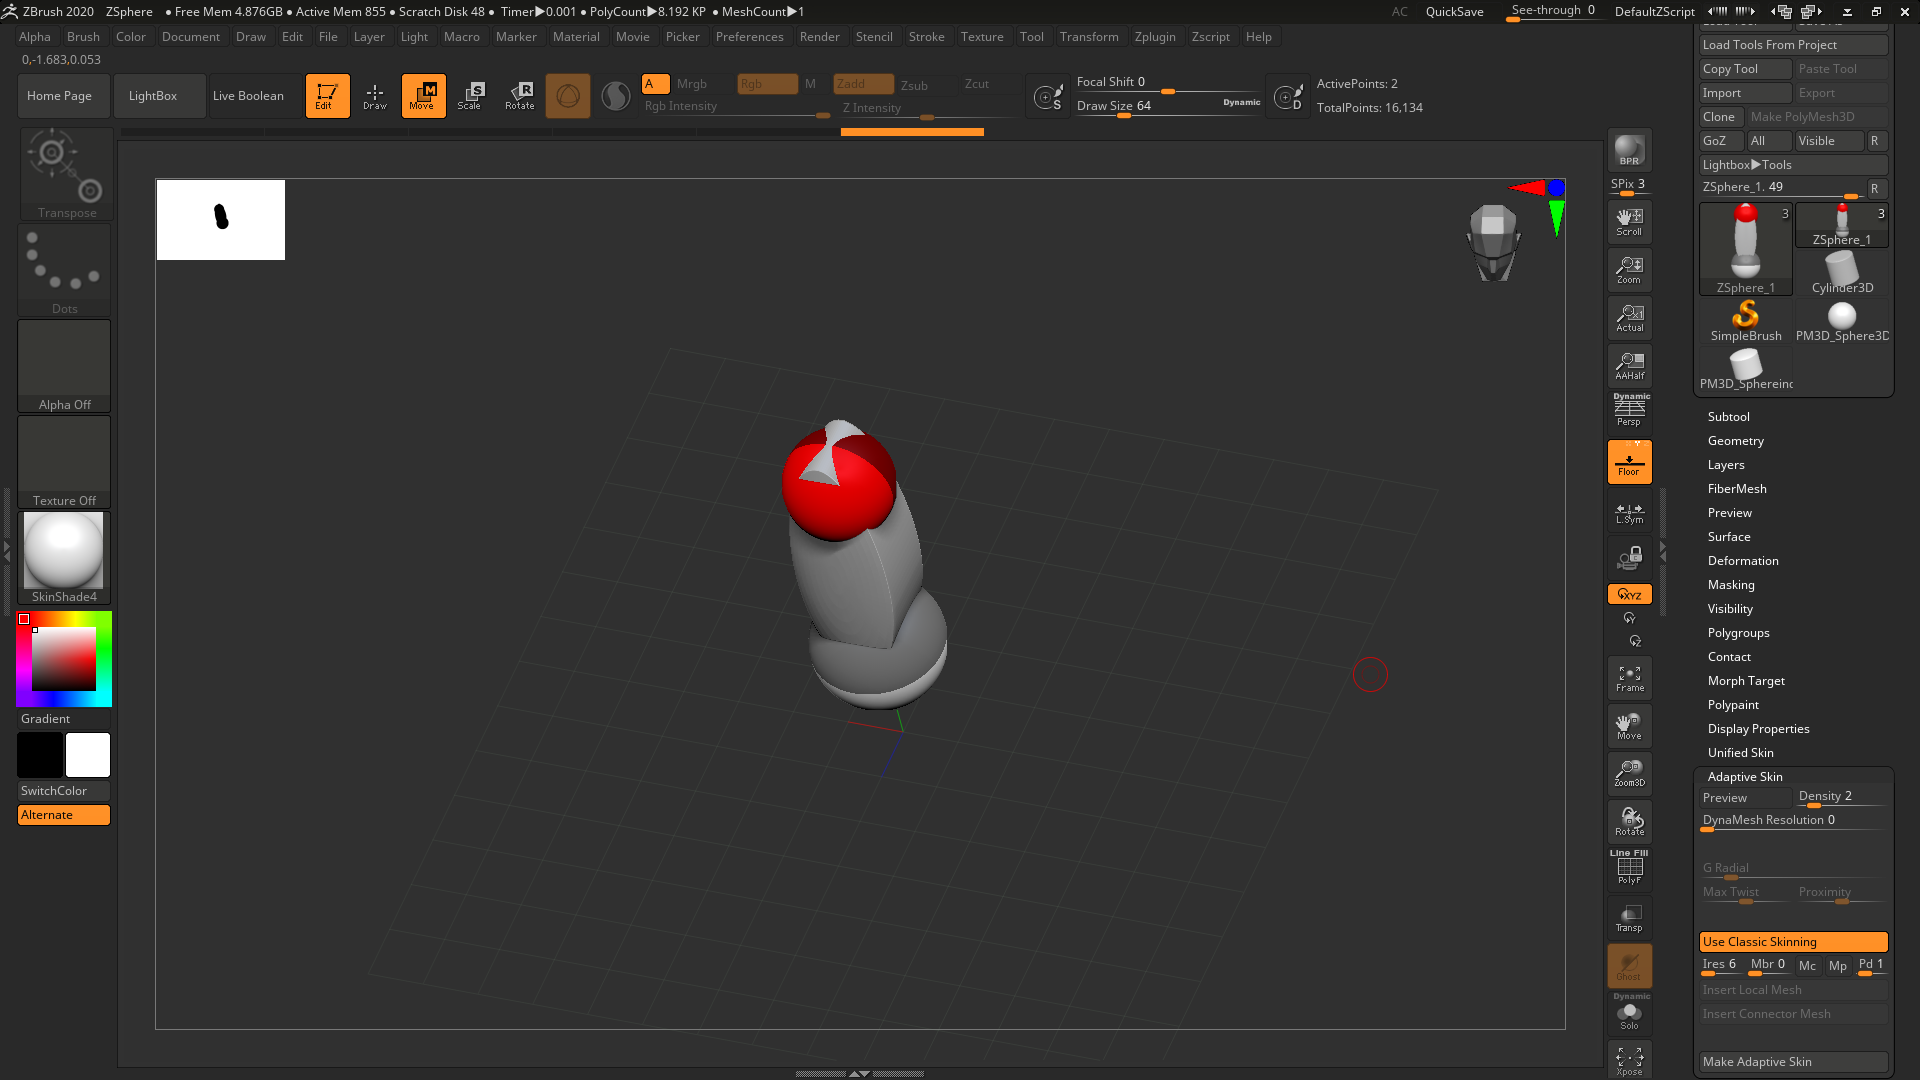Open LightBox browser button
The height and width of the screenshot is (1082, 1920).
pyautogui.click(x=153, y=96)
